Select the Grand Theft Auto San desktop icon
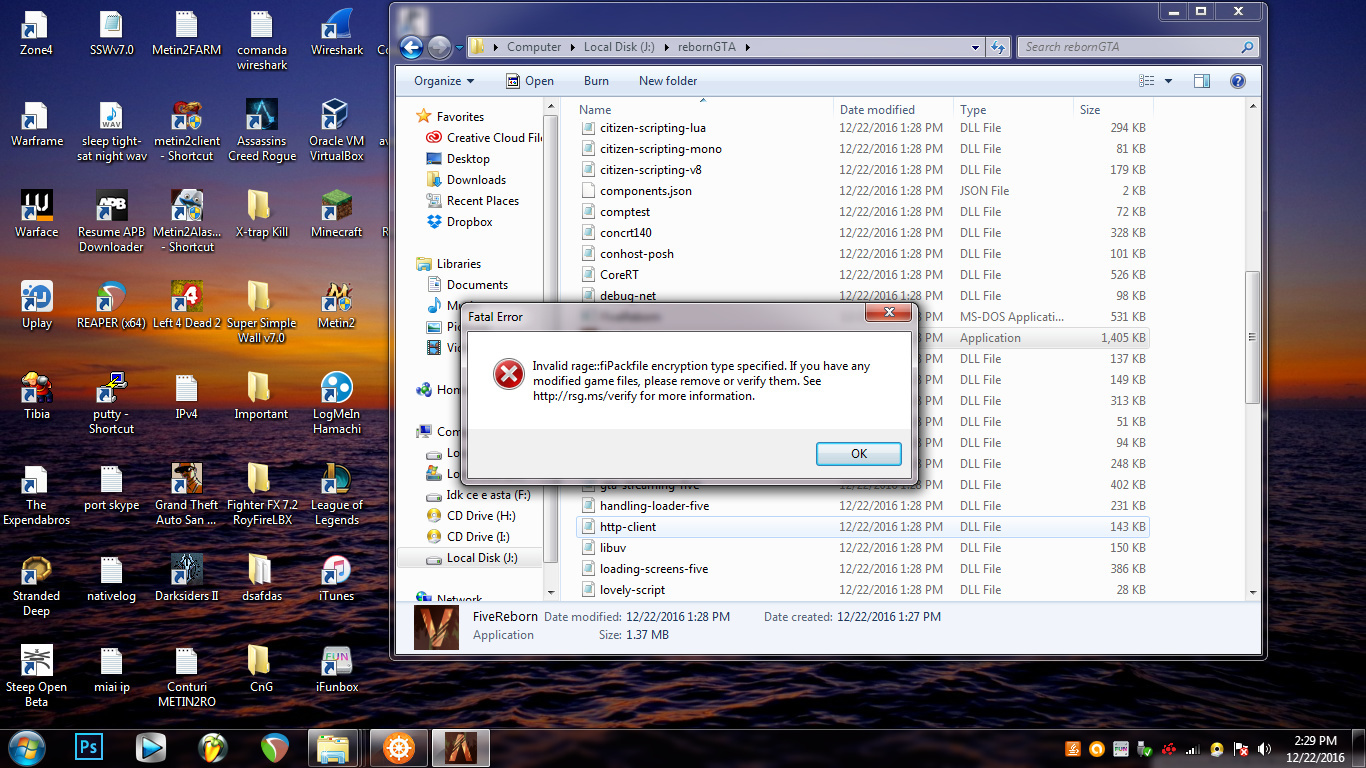Viewport: 1366px width, 768px height. point(187,494)
